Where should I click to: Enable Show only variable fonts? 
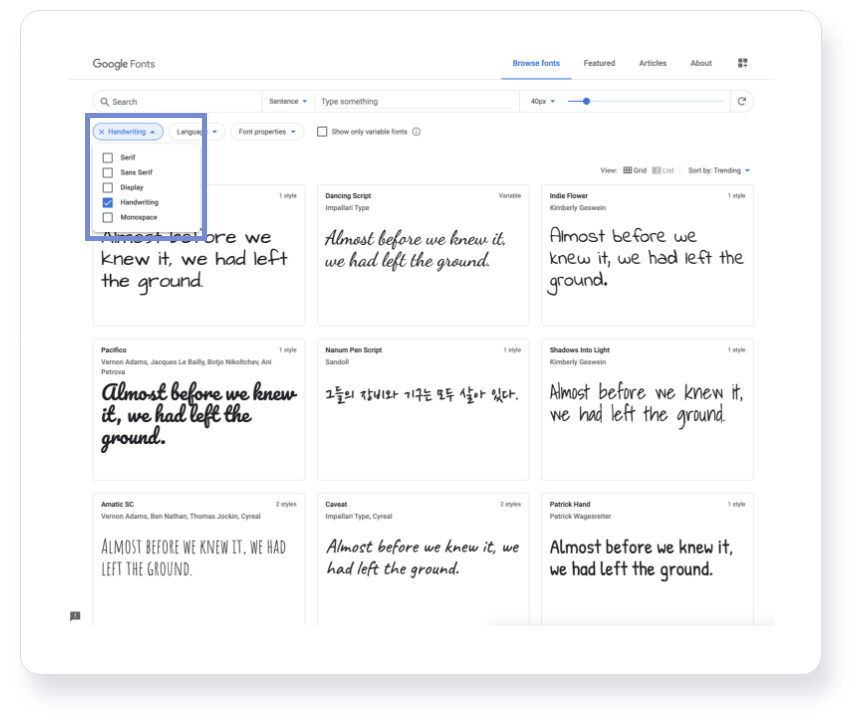click(x=322, y=132)
